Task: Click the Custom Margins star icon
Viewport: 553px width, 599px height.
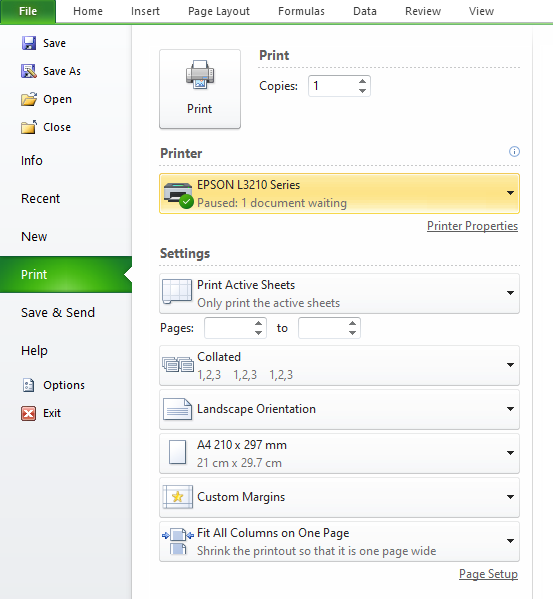Action: pos(177,497)
